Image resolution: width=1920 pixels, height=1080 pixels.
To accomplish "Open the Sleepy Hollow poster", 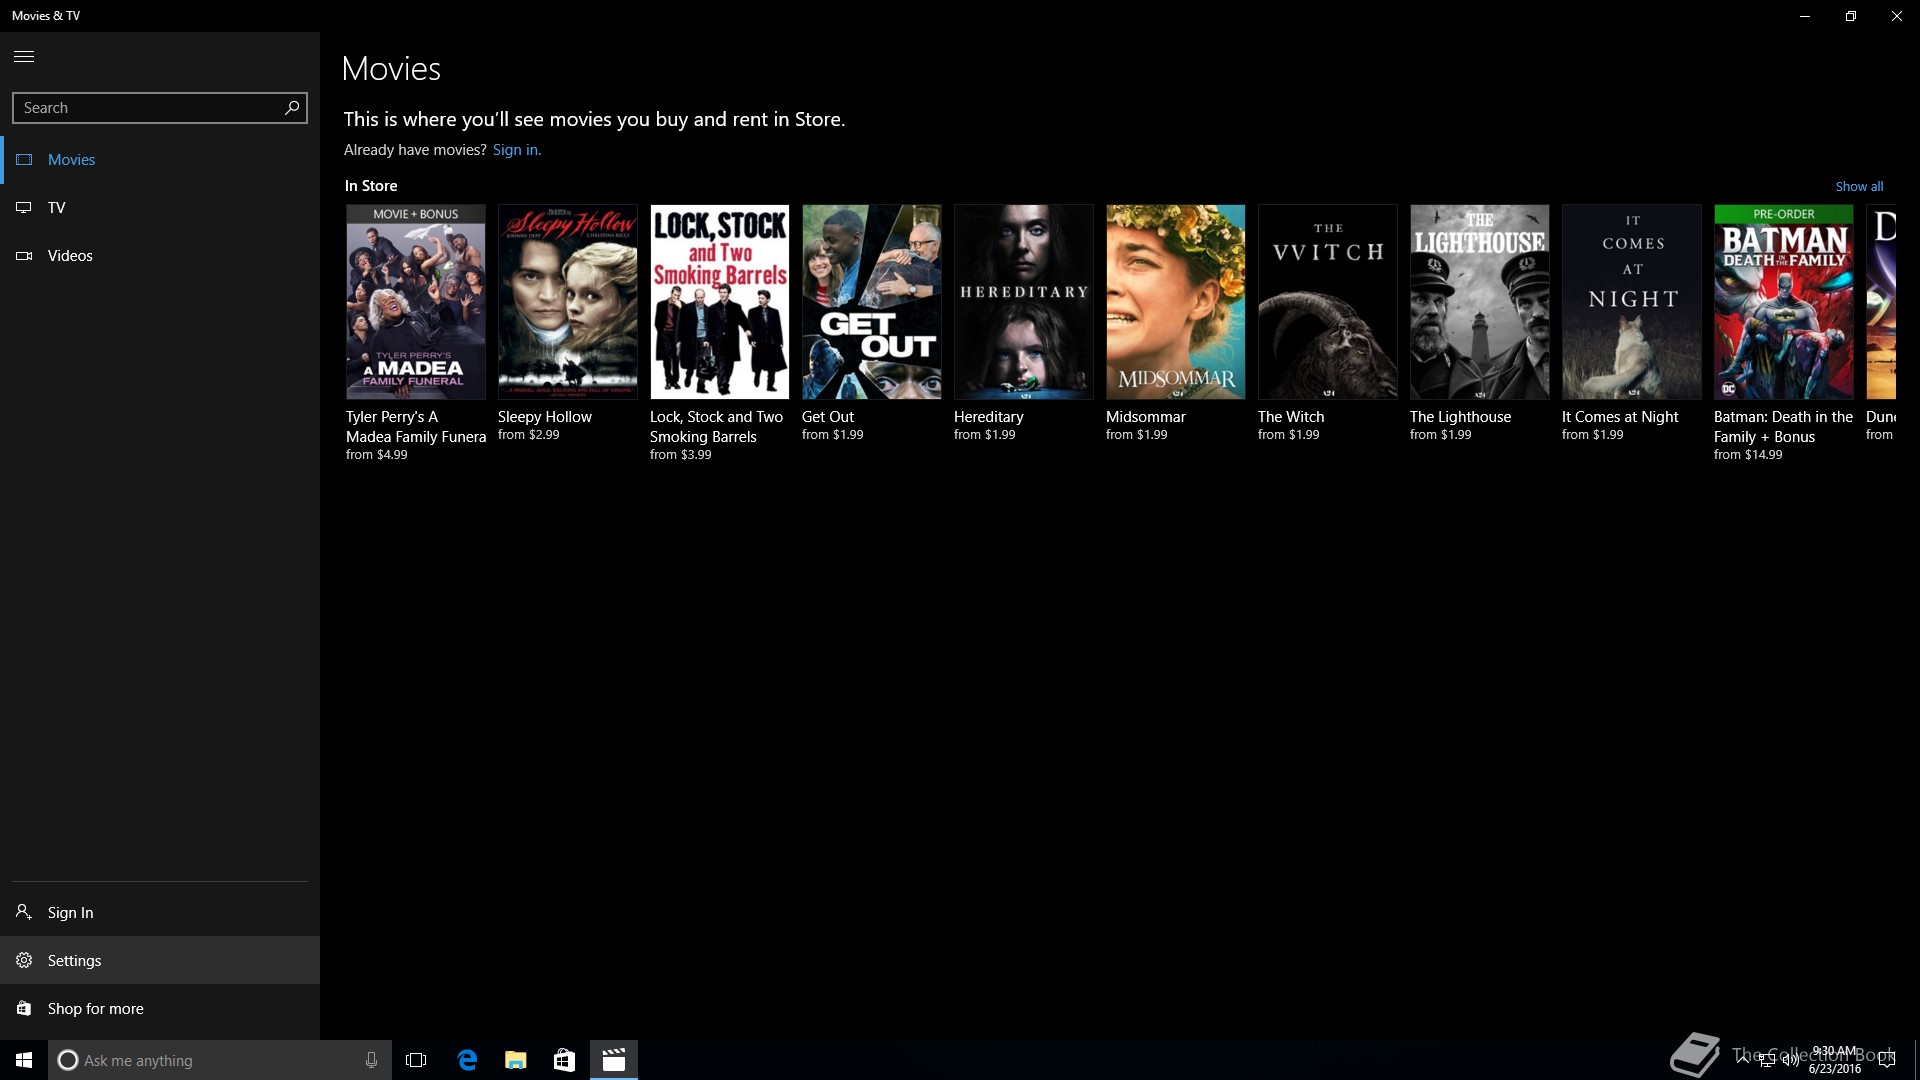I will click(x=568, y=302).
